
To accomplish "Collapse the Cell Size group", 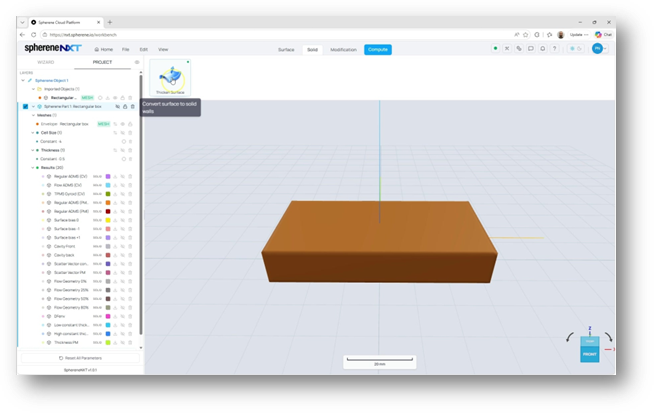I will [33, 133].
